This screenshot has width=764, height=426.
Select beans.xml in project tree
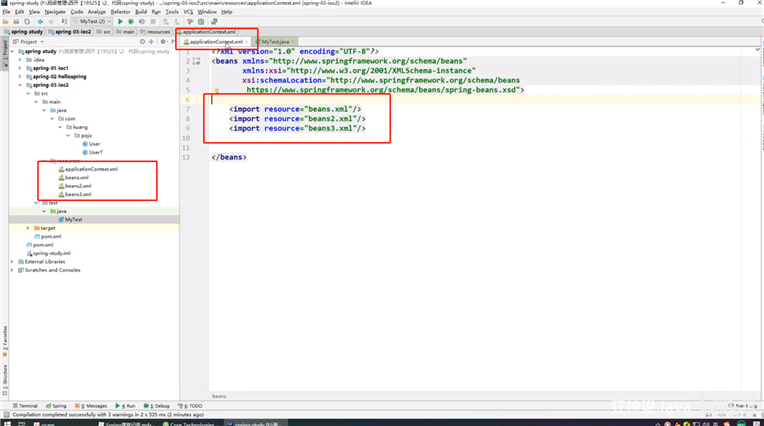point(76,177)
